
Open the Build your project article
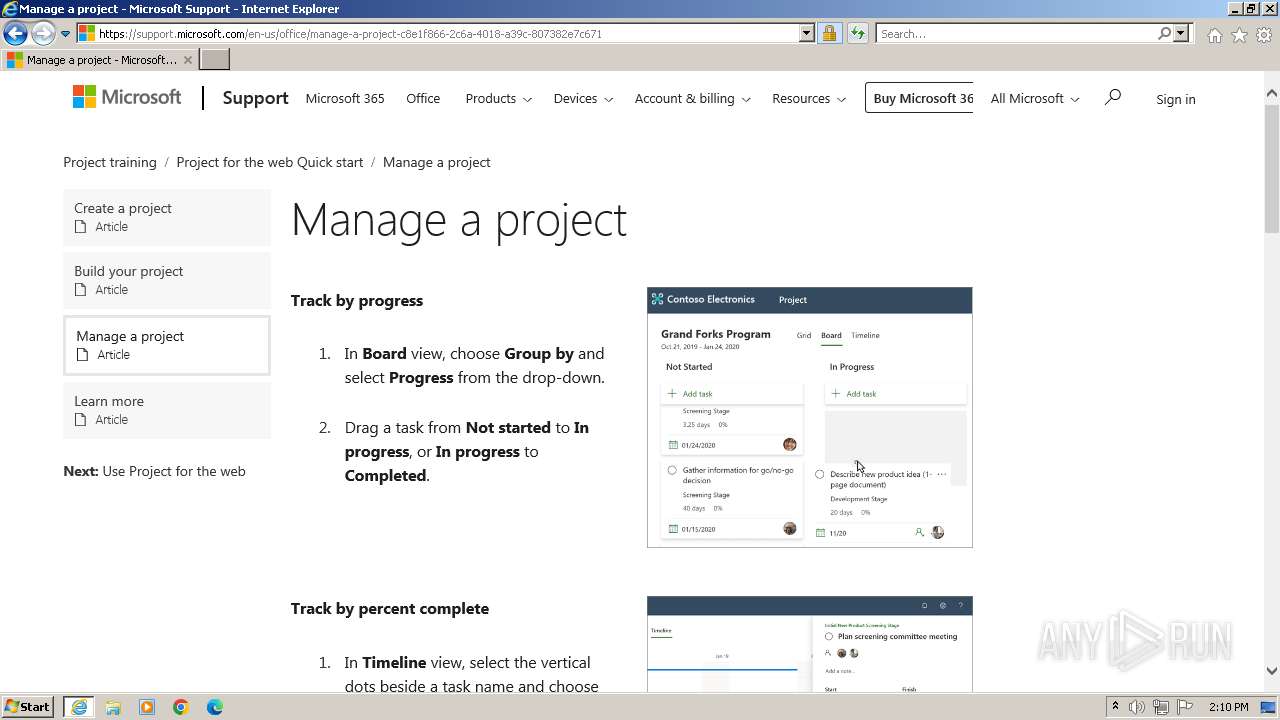(x=167, y=280)
